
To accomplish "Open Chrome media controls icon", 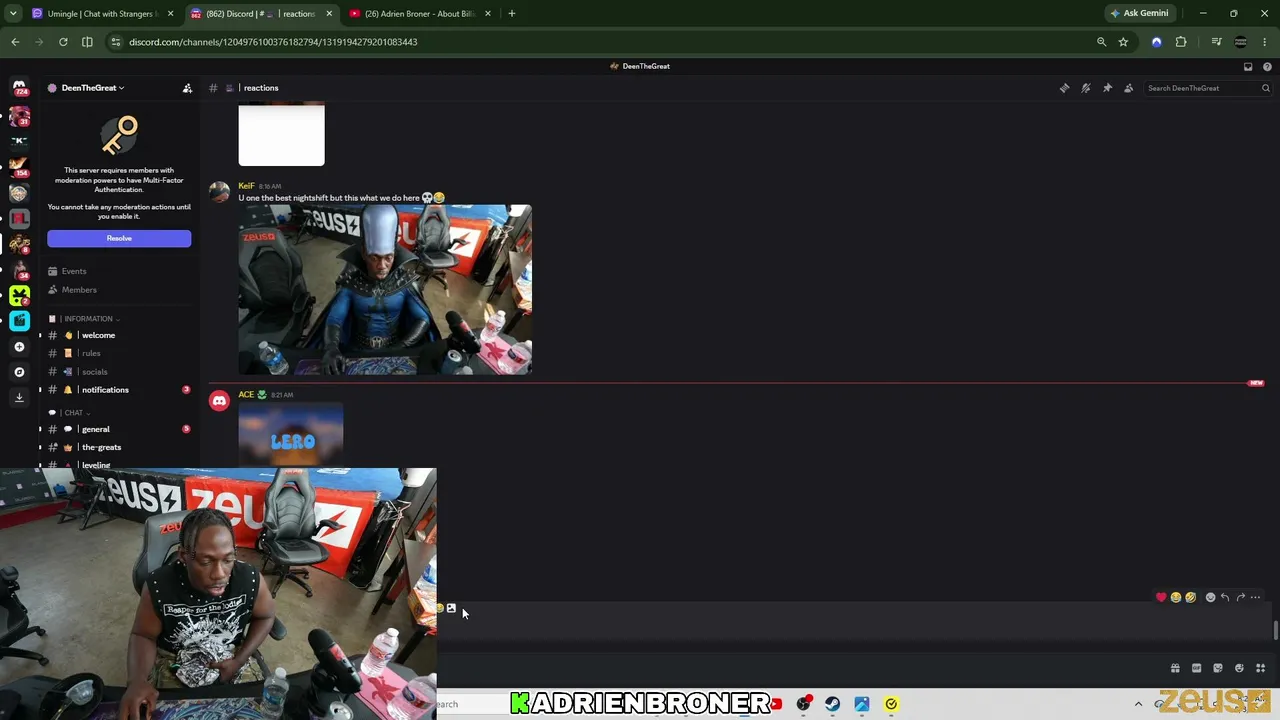I will pyautogui.click(x=1216, y=42).
